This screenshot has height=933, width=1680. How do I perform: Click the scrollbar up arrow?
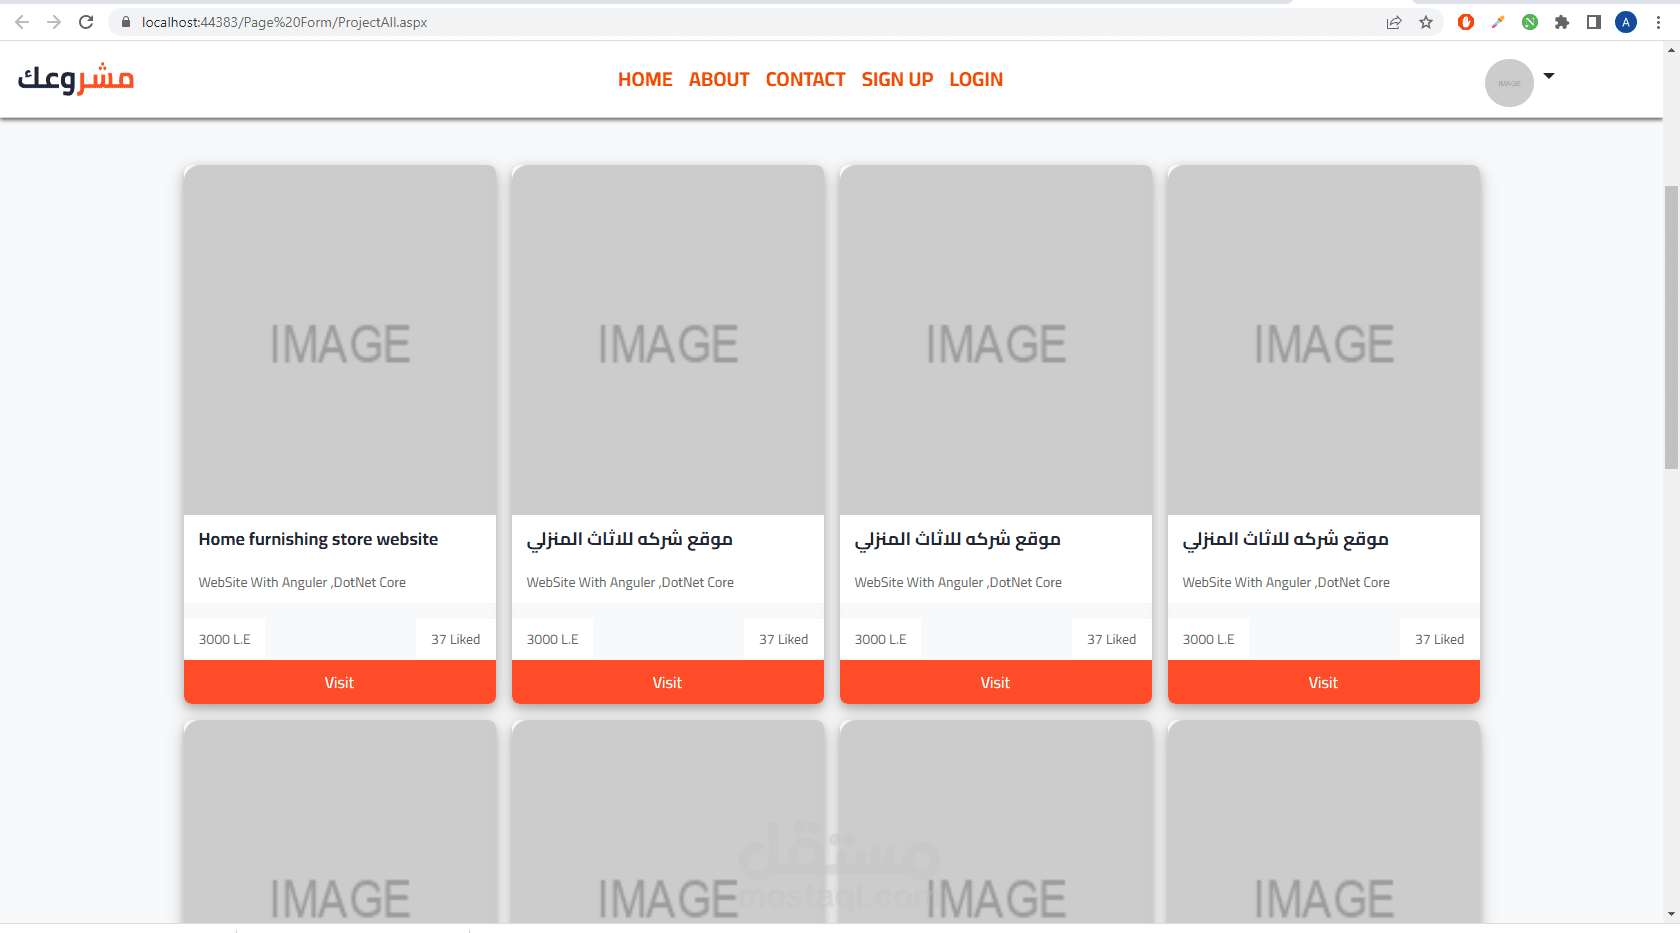click(1671, 50)
